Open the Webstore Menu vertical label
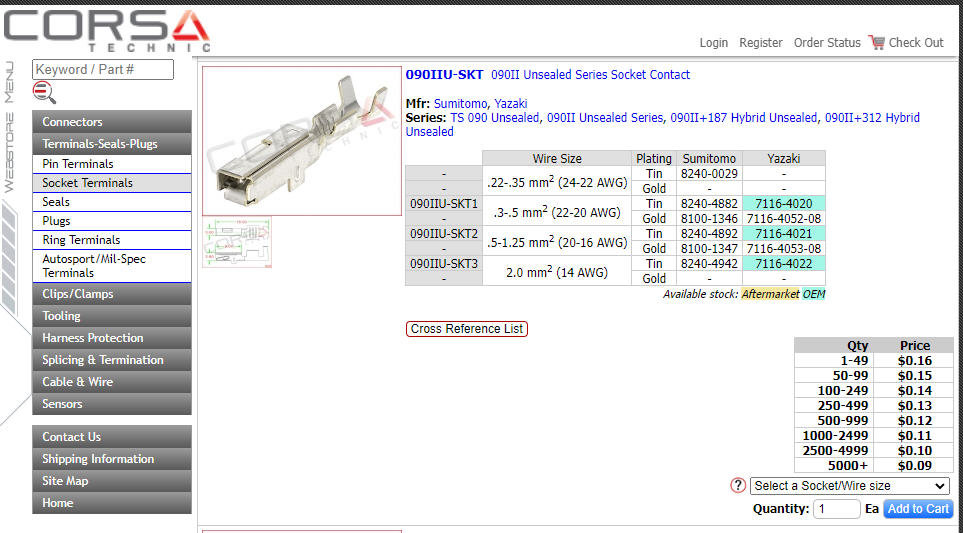Image resolution: width=963 pixels, height=533 pixels. (9, 127)
